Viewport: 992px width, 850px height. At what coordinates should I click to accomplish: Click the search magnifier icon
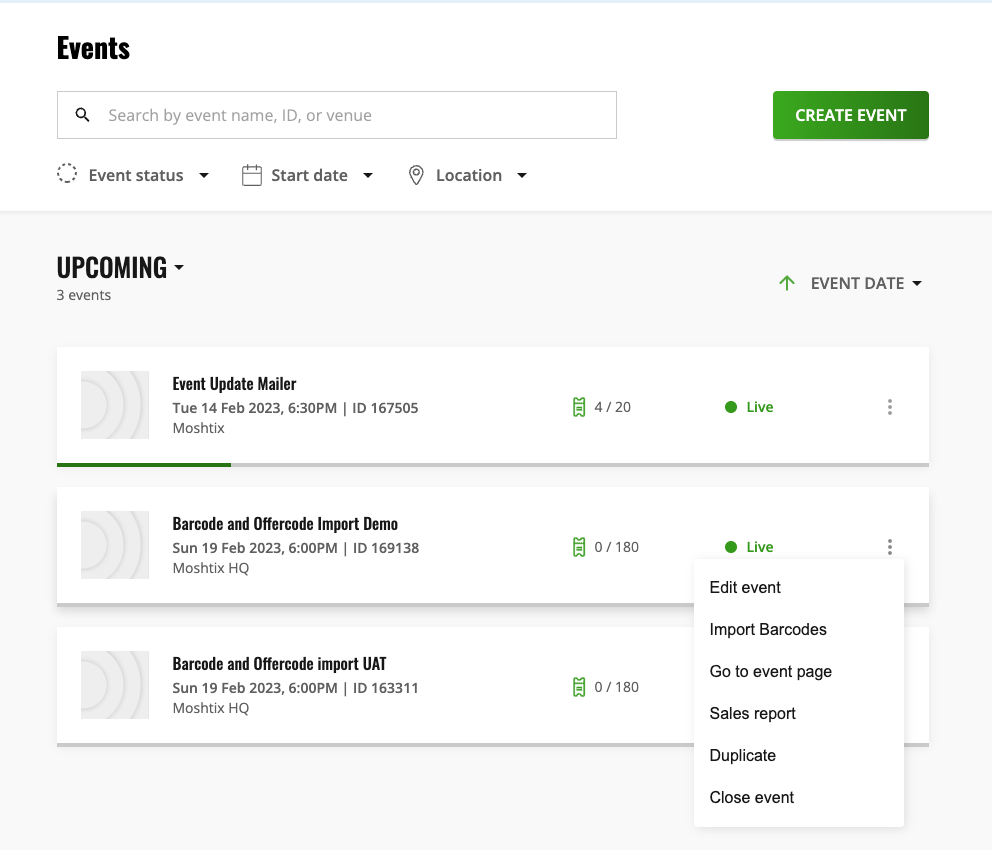[x=83, y=114]
